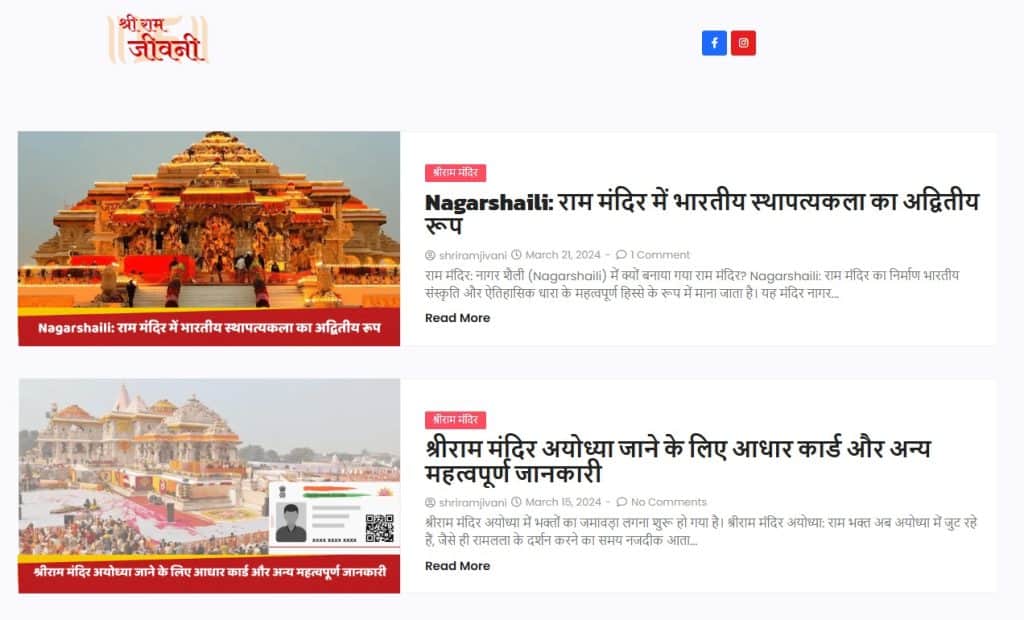Click author icon beside shriramjivani in Nagarshaili post
The height and width of the screenshot is (620, 1024).
click(x=430, y=255)
